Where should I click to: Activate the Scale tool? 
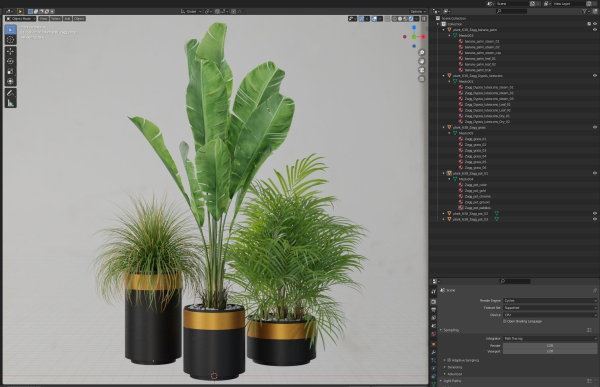pyautogui.click(x=10, y=71)
